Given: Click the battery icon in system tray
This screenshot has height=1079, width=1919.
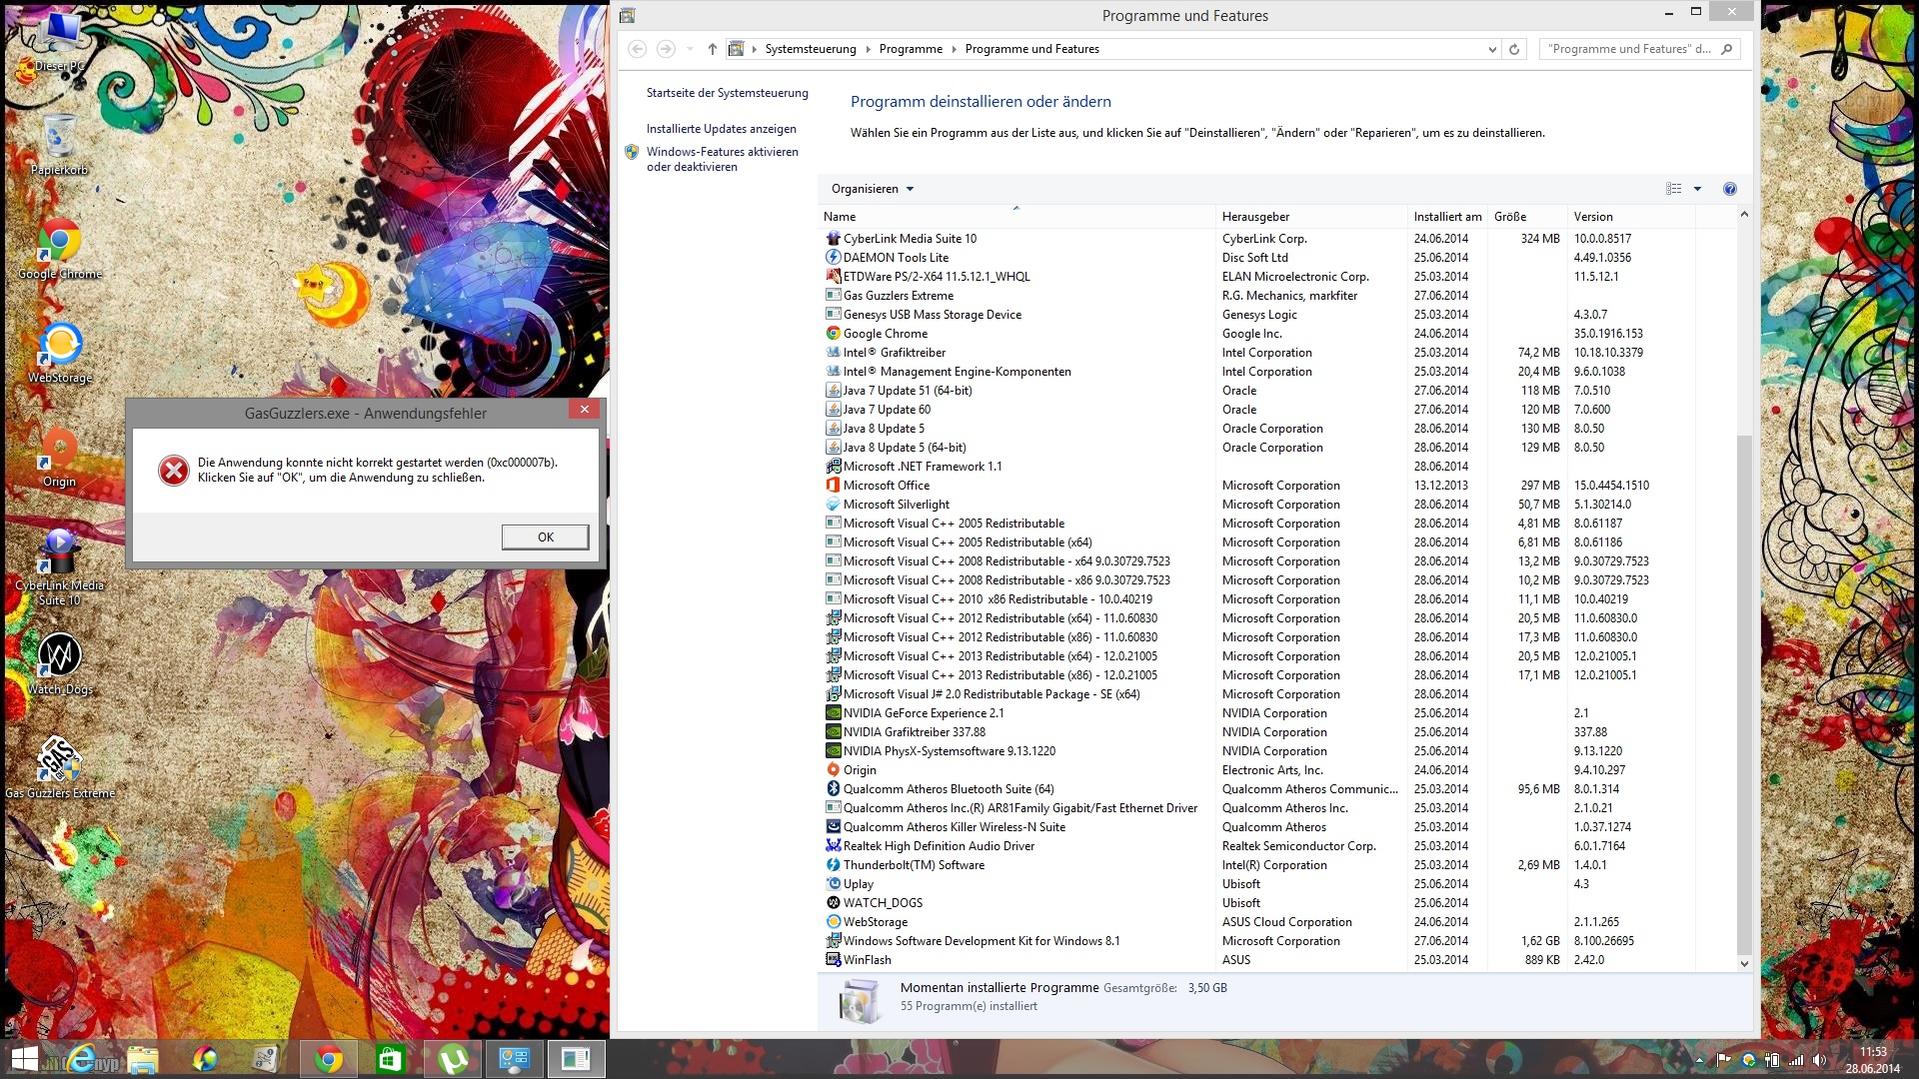Looking at the screenshot, I should click(1772, 1060).
